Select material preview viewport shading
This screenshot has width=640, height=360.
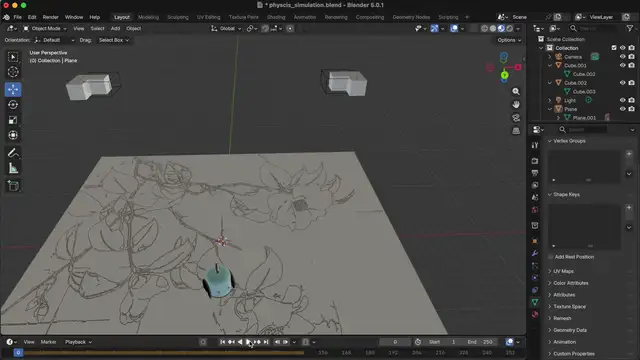coord(501,29)
